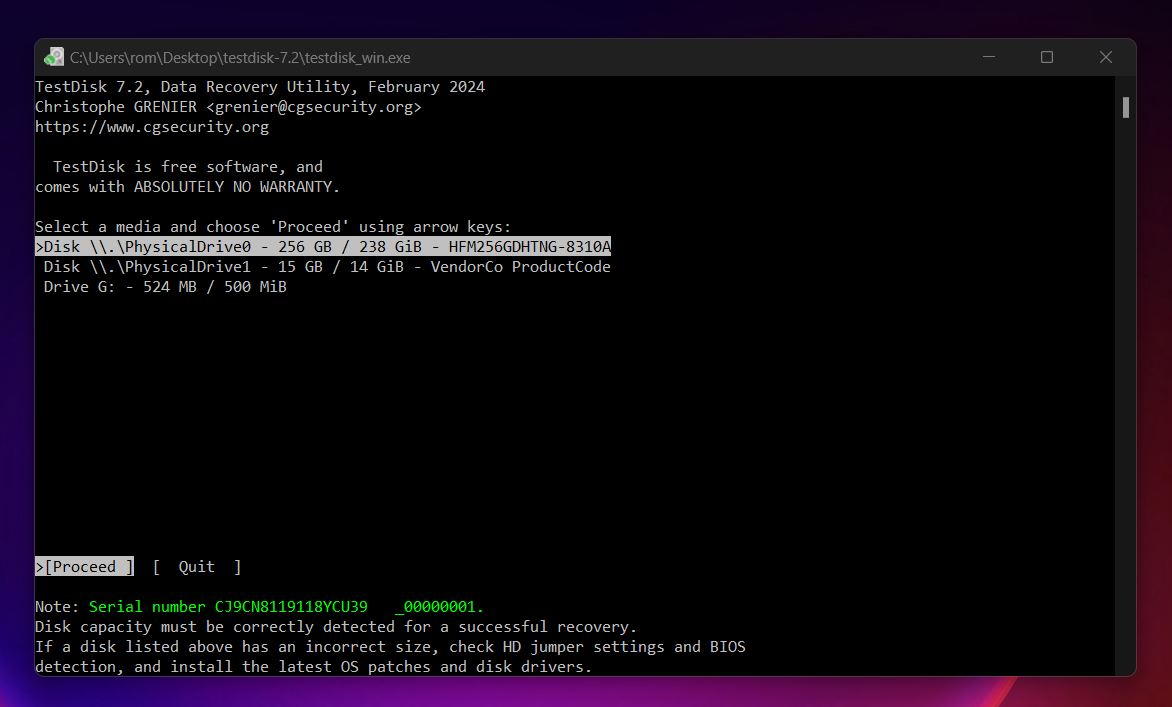Click the TestDisk app icon in title bar

(54, 57)
